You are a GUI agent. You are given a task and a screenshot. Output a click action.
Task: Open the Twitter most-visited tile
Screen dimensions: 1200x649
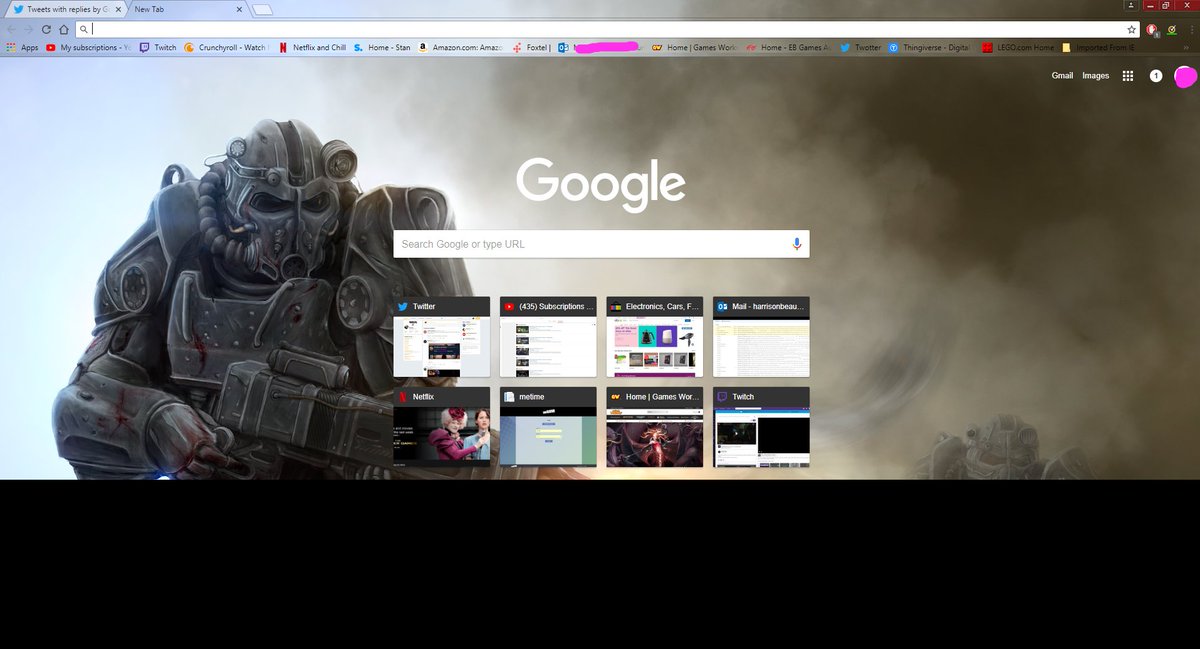[441, 337]
